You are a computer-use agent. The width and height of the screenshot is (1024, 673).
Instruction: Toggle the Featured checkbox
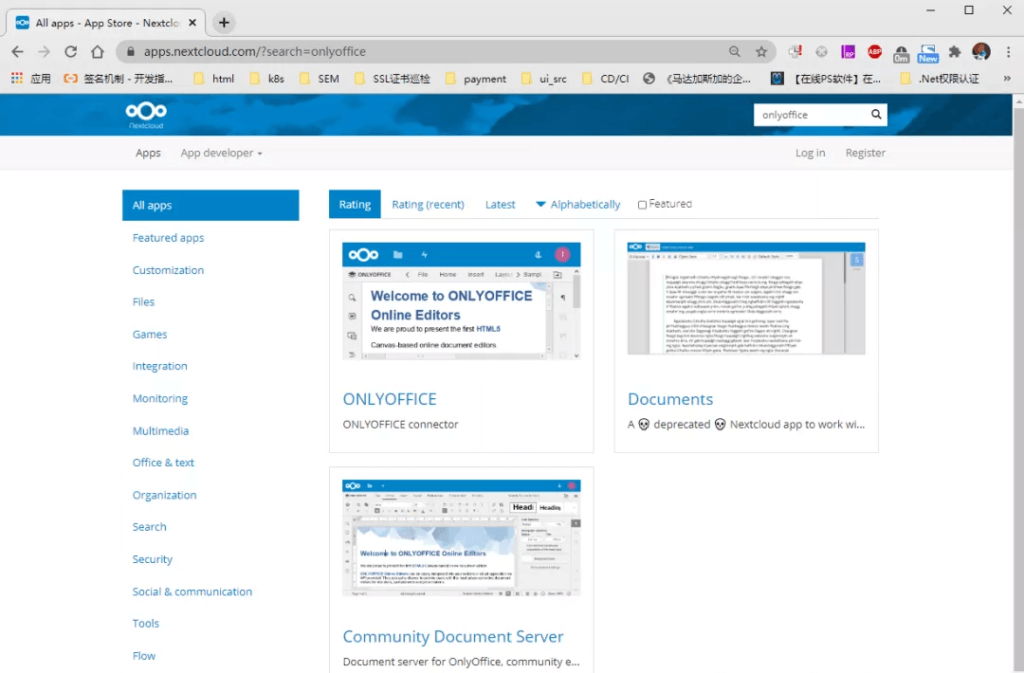click(x=642, y=205)
